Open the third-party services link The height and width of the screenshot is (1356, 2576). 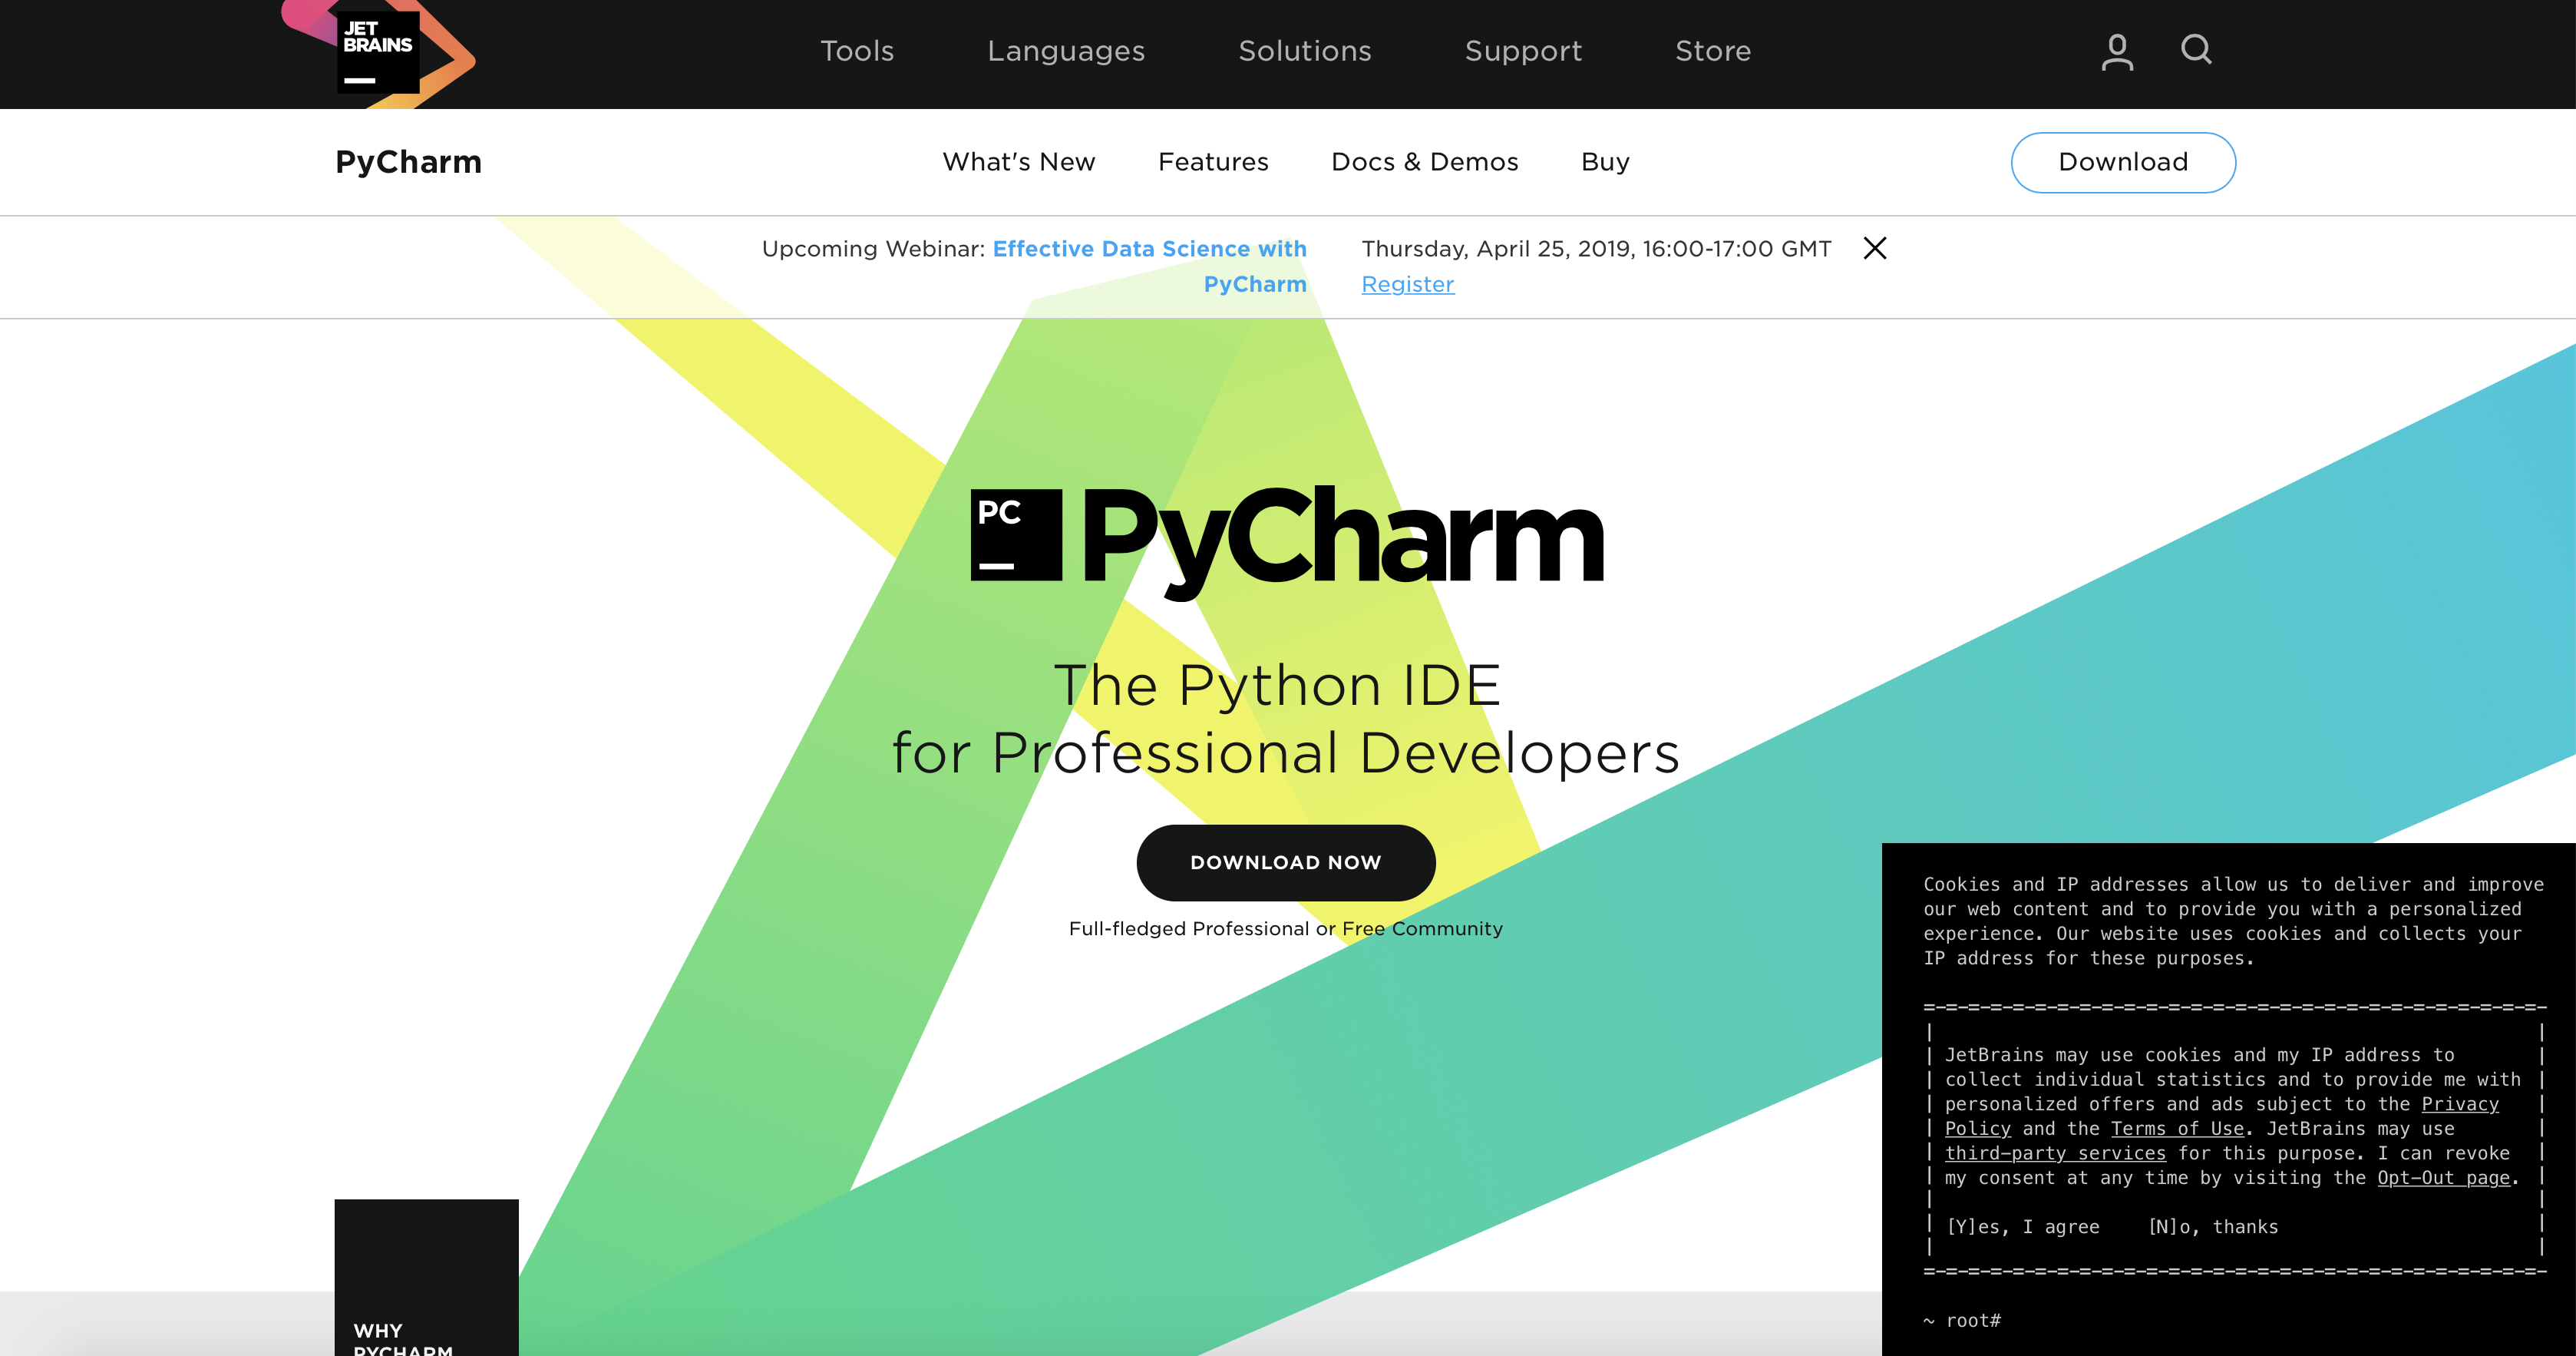(2055, 1153)
